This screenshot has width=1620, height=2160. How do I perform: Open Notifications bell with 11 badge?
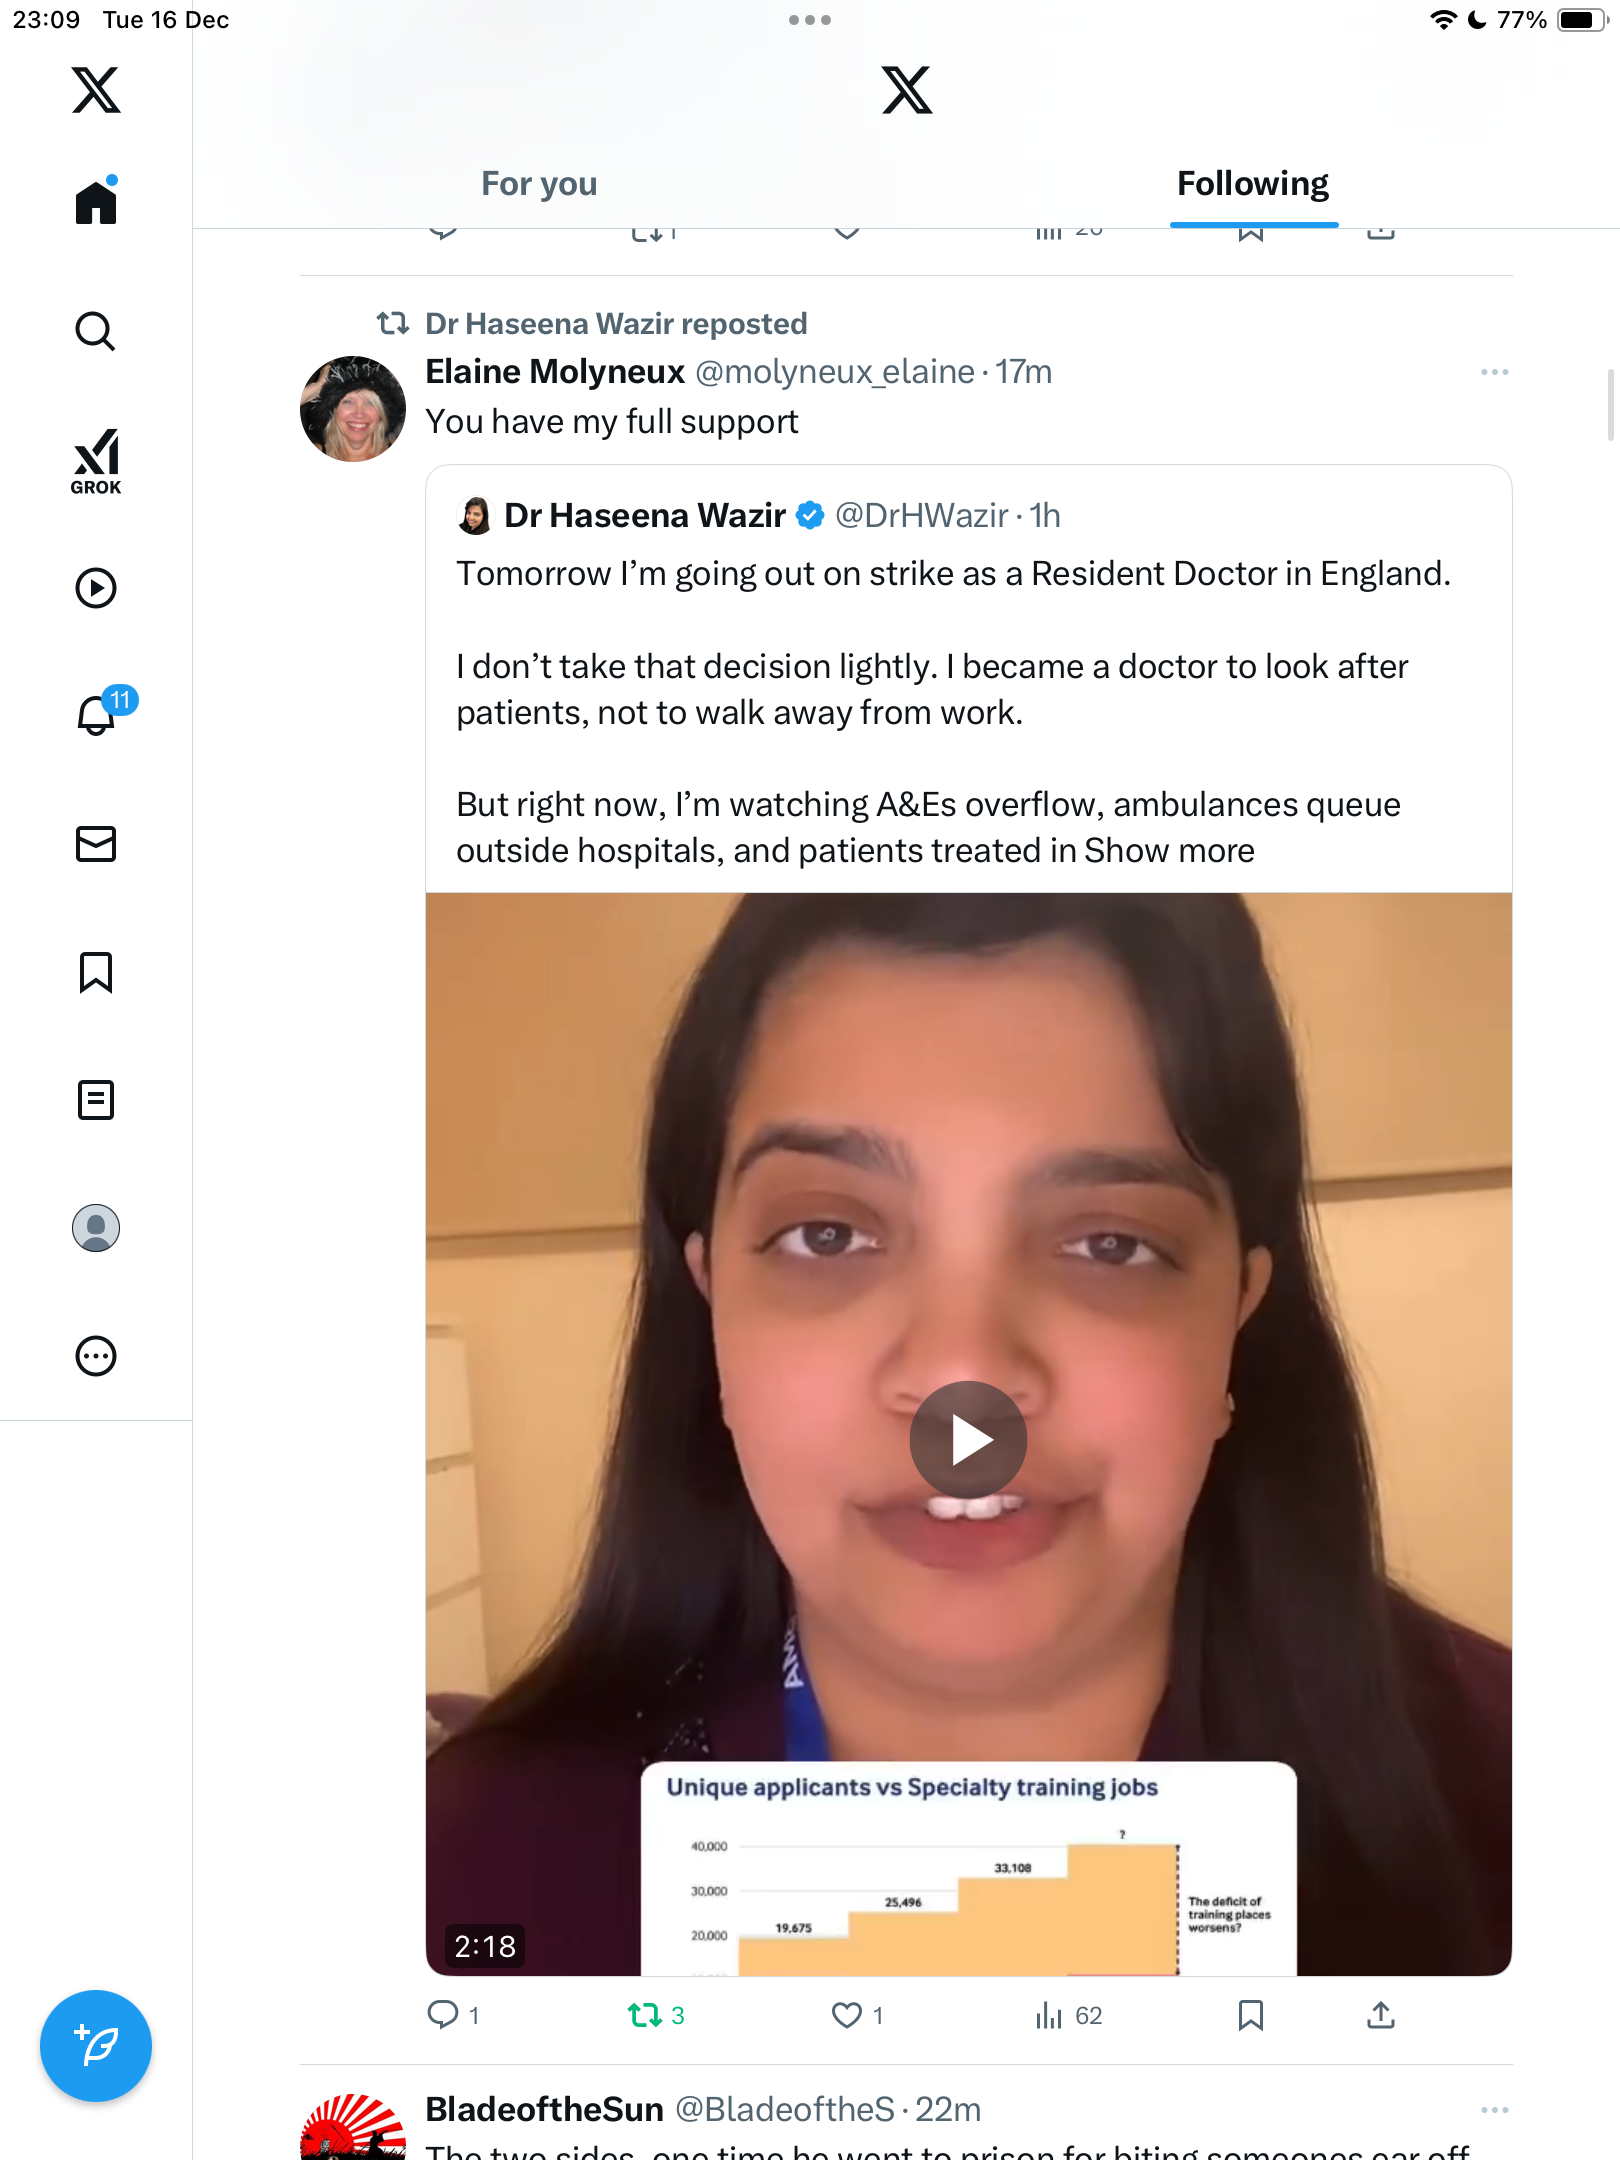98,714
